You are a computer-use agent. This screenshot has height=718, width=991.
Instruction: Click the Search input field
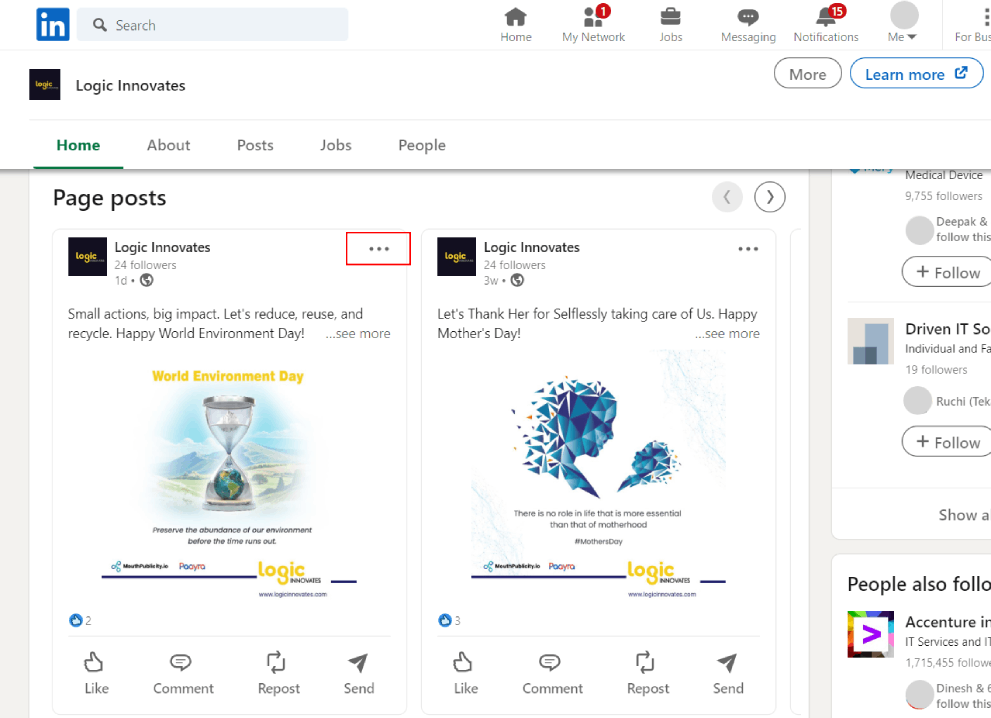click(212, 25)
